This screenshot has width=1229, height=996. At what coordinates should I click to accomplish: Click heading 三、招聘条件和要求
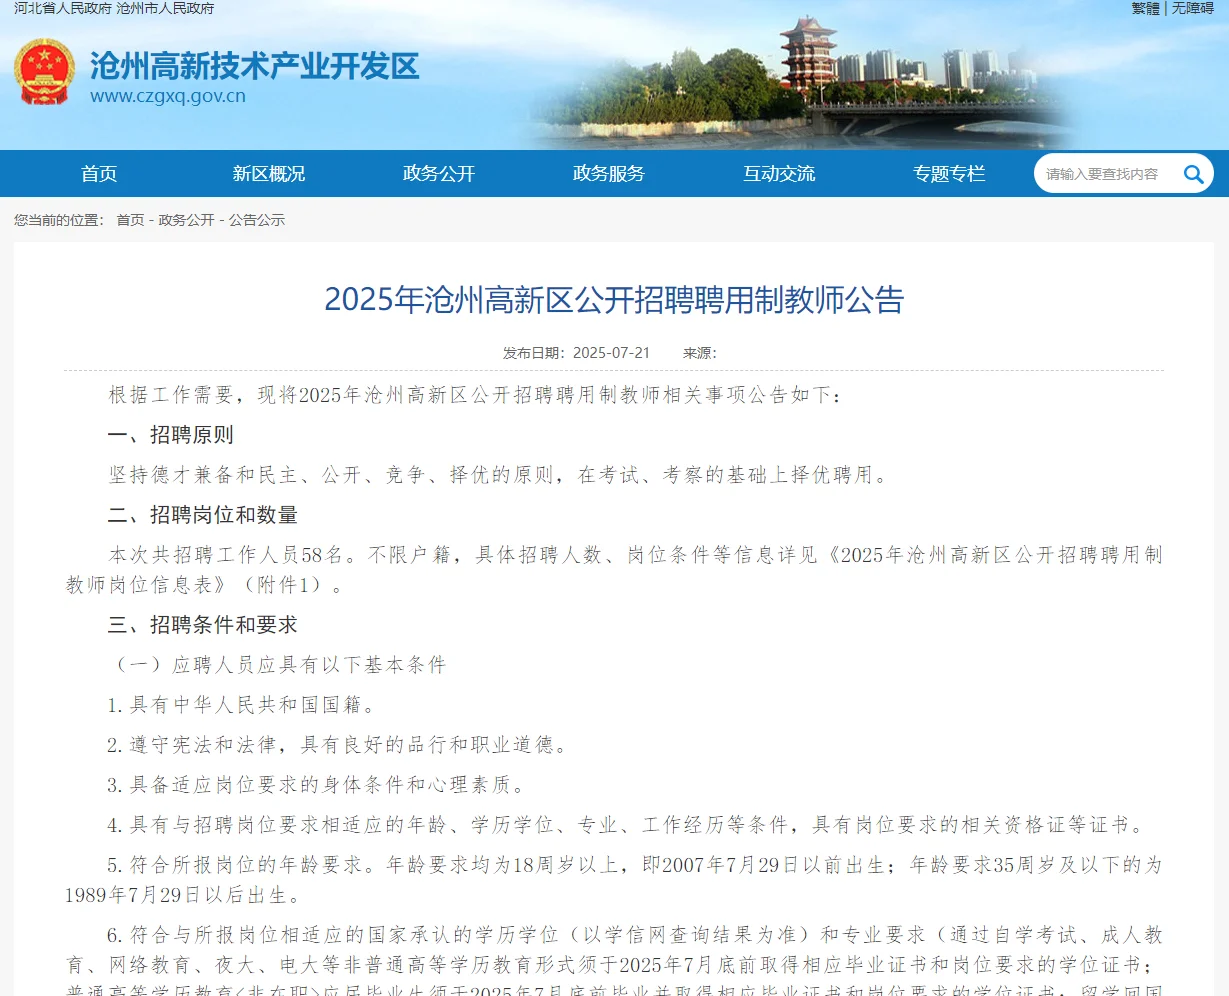[x=203, y=625]
